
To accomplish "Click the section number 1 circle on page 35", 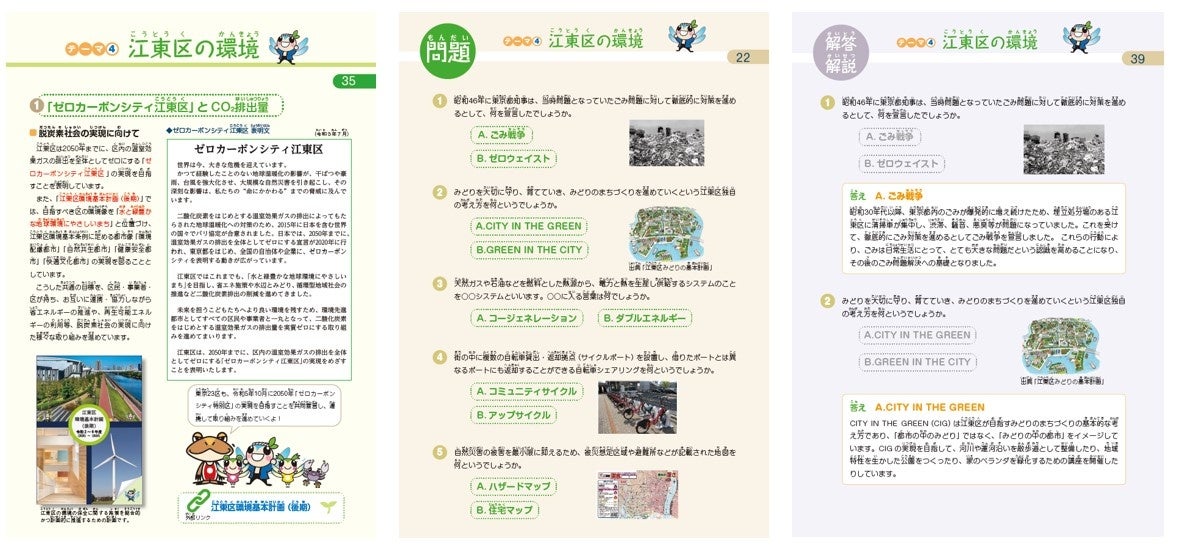I will 35,106.
